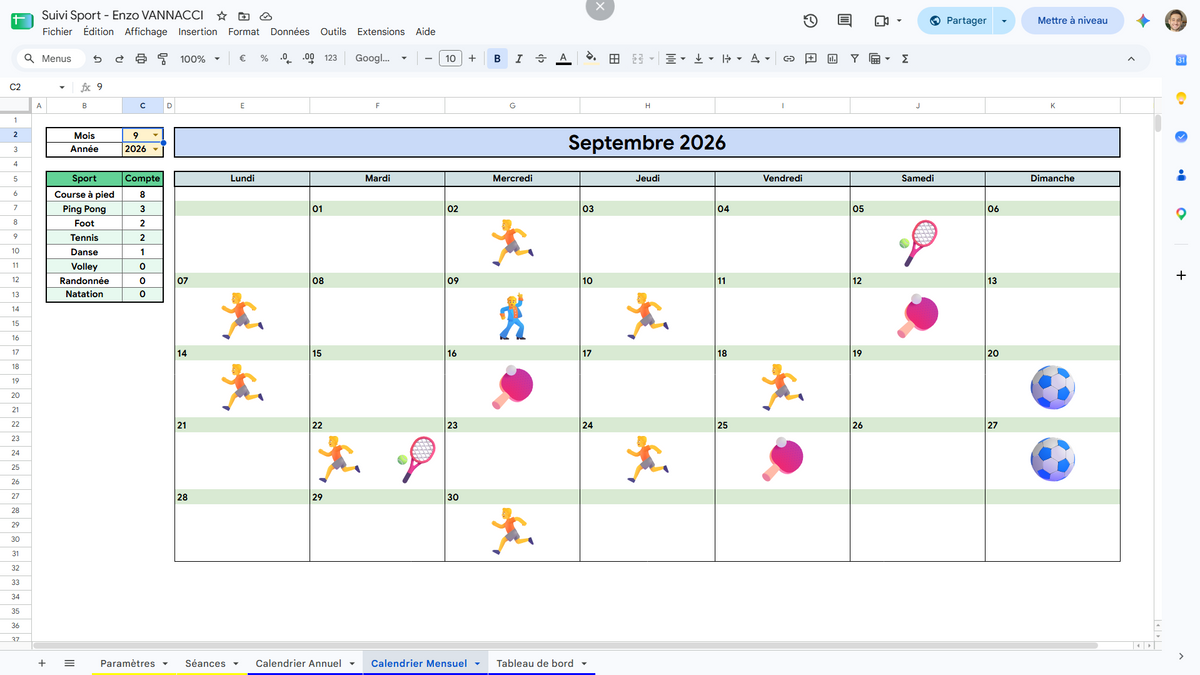Increase the number of decimal places
1200x675 pixels.
(308, 59)
